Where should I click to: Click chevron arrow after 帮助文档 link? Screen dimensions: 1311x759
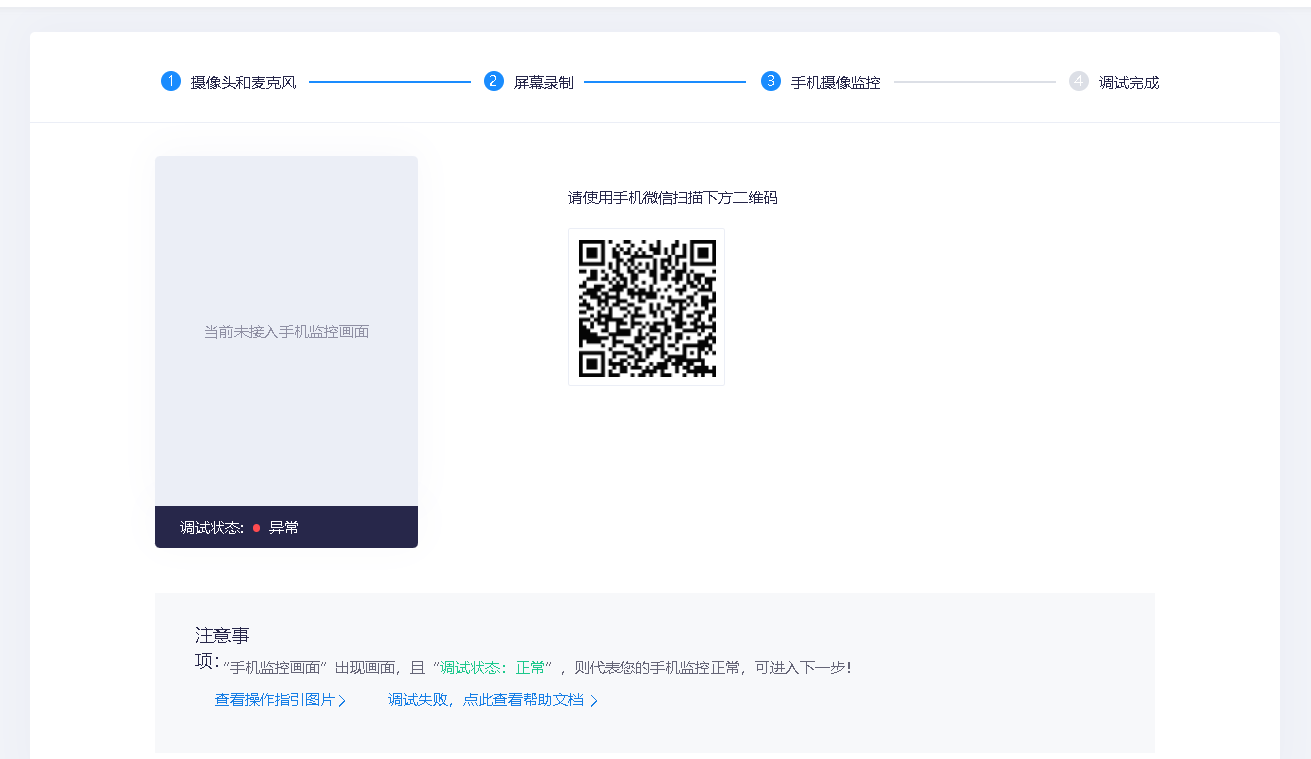tap(594, 701)
